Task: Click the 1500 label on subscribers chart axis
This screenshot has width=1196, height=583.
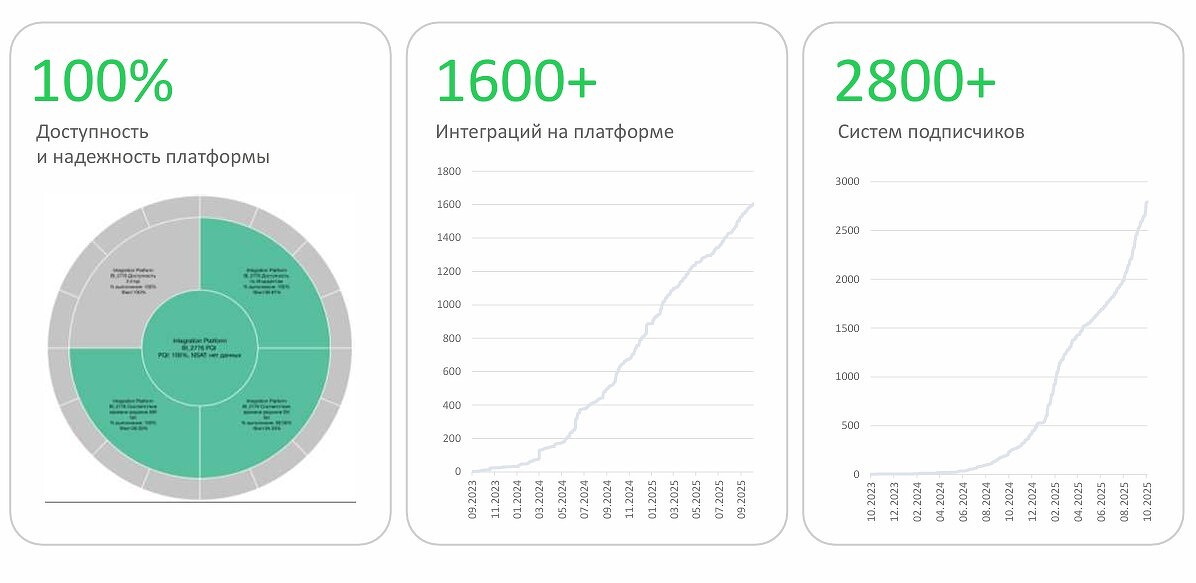Action: point(848,328)
